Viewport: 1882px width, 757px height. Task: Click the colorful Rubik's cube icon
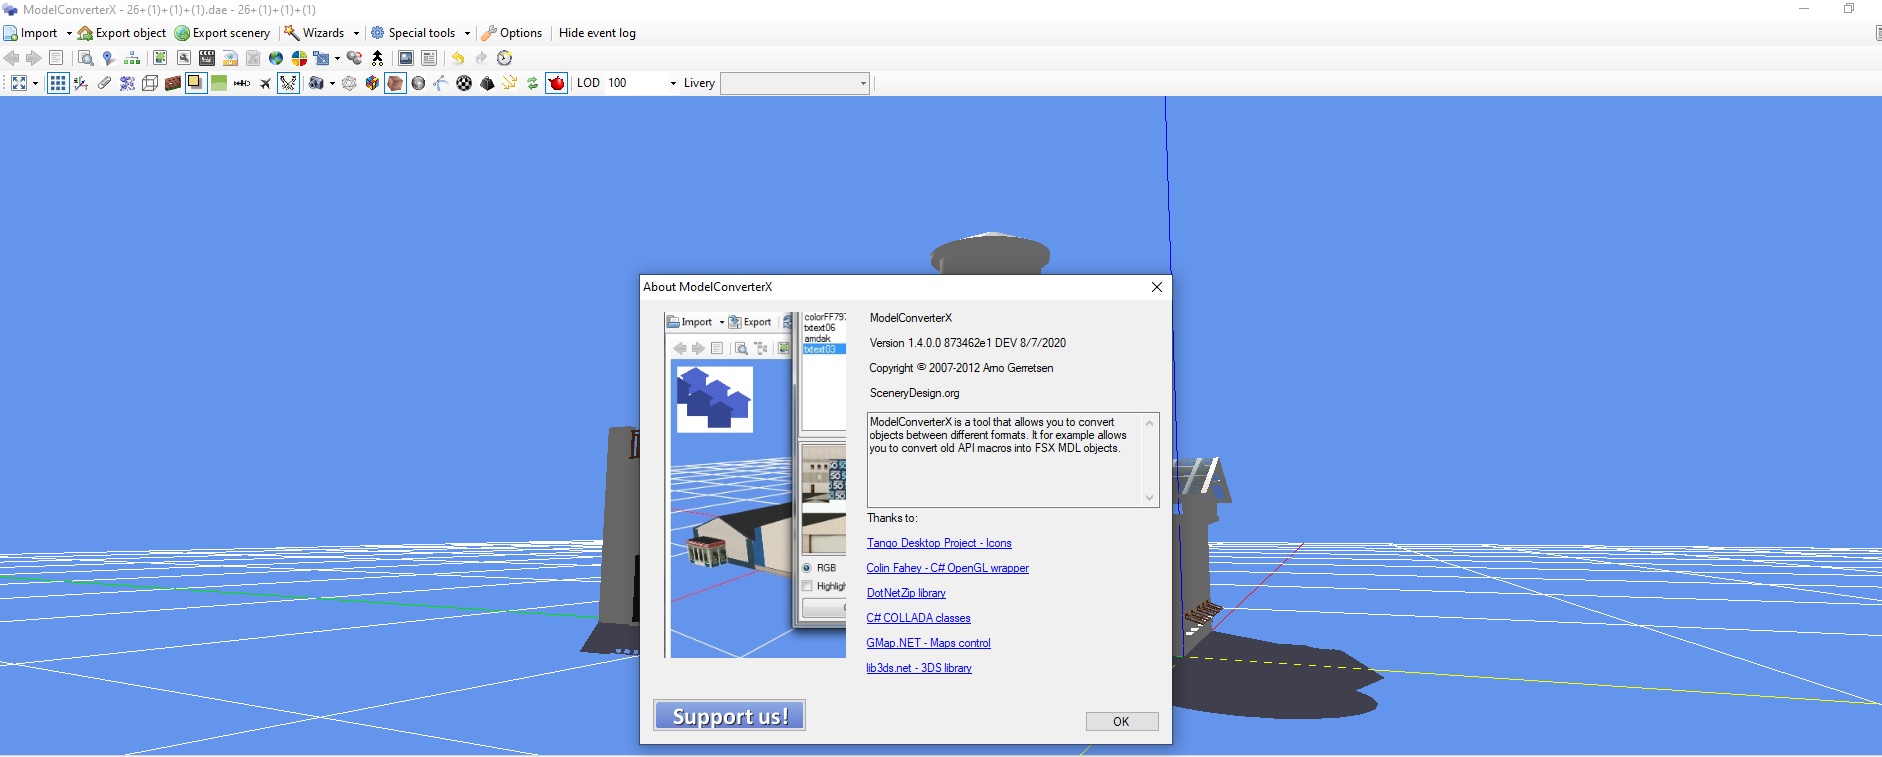[372, 83]
